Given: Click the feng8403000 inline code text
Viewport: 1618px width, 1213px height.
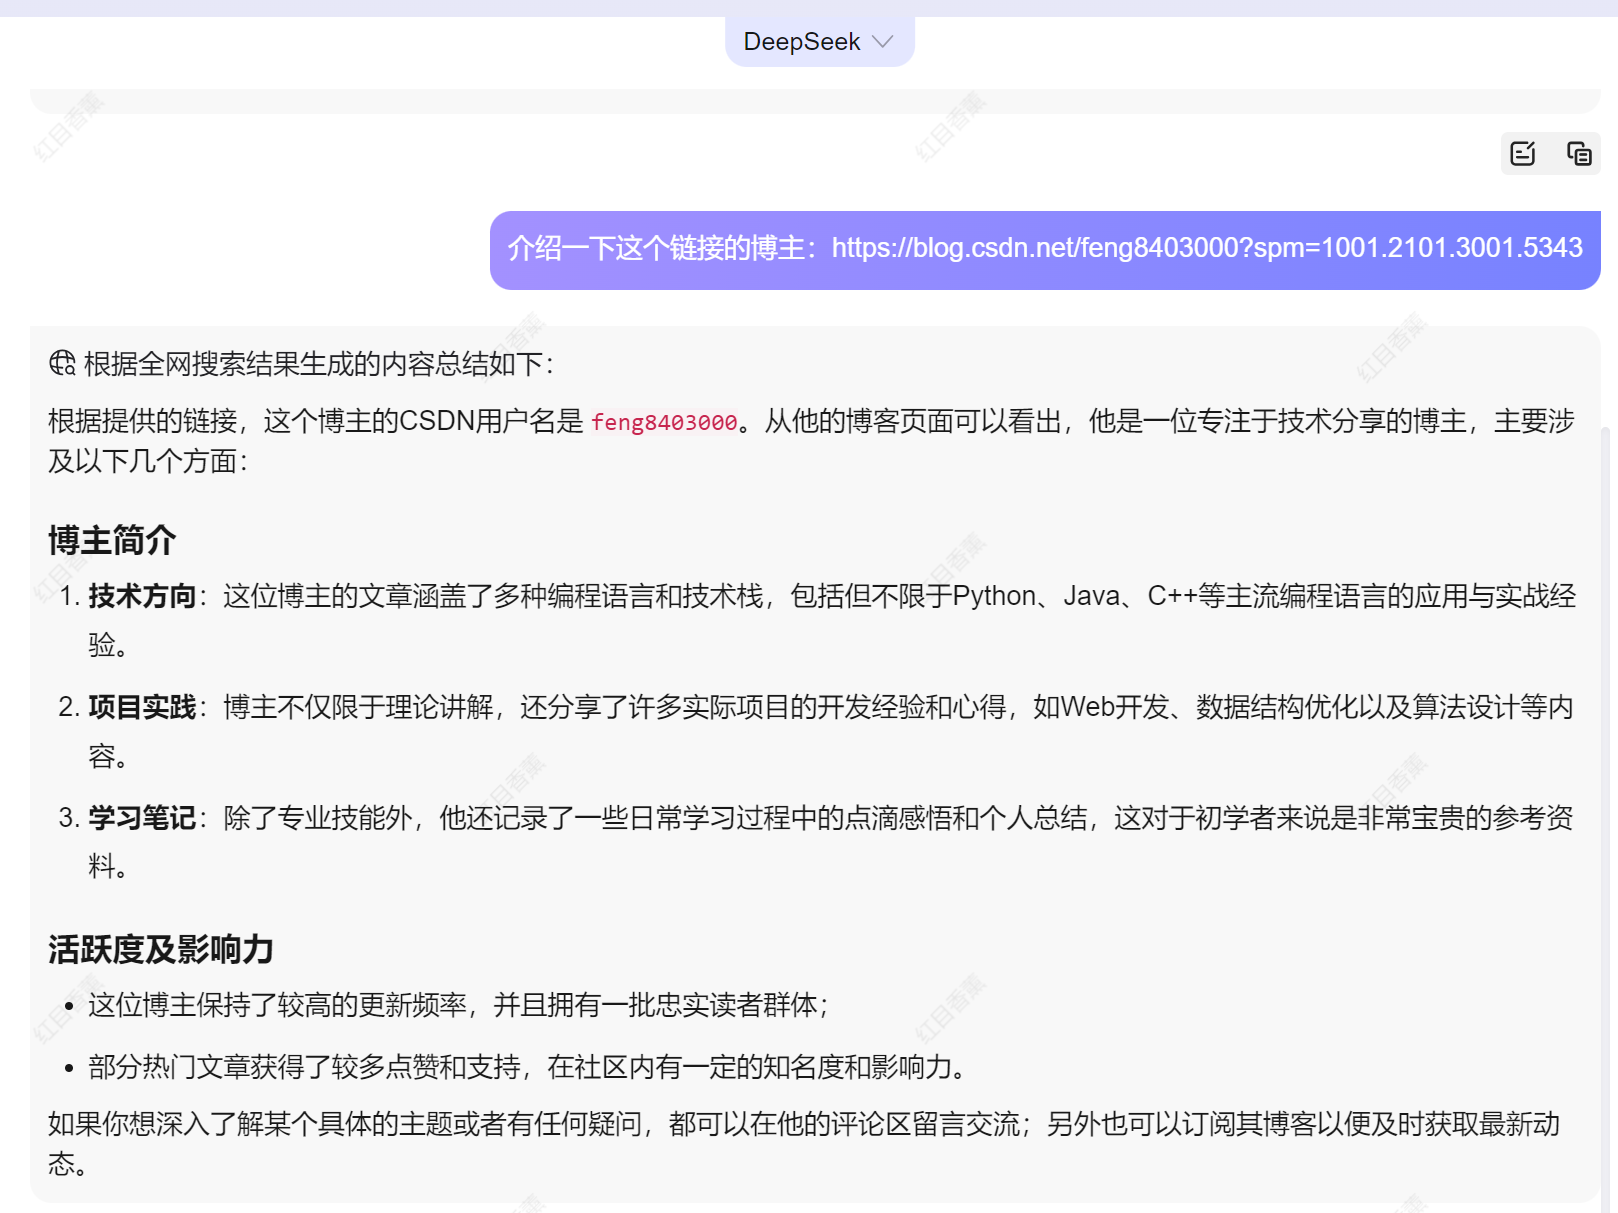Looking at the screenshot, I should tap(664, 423).
